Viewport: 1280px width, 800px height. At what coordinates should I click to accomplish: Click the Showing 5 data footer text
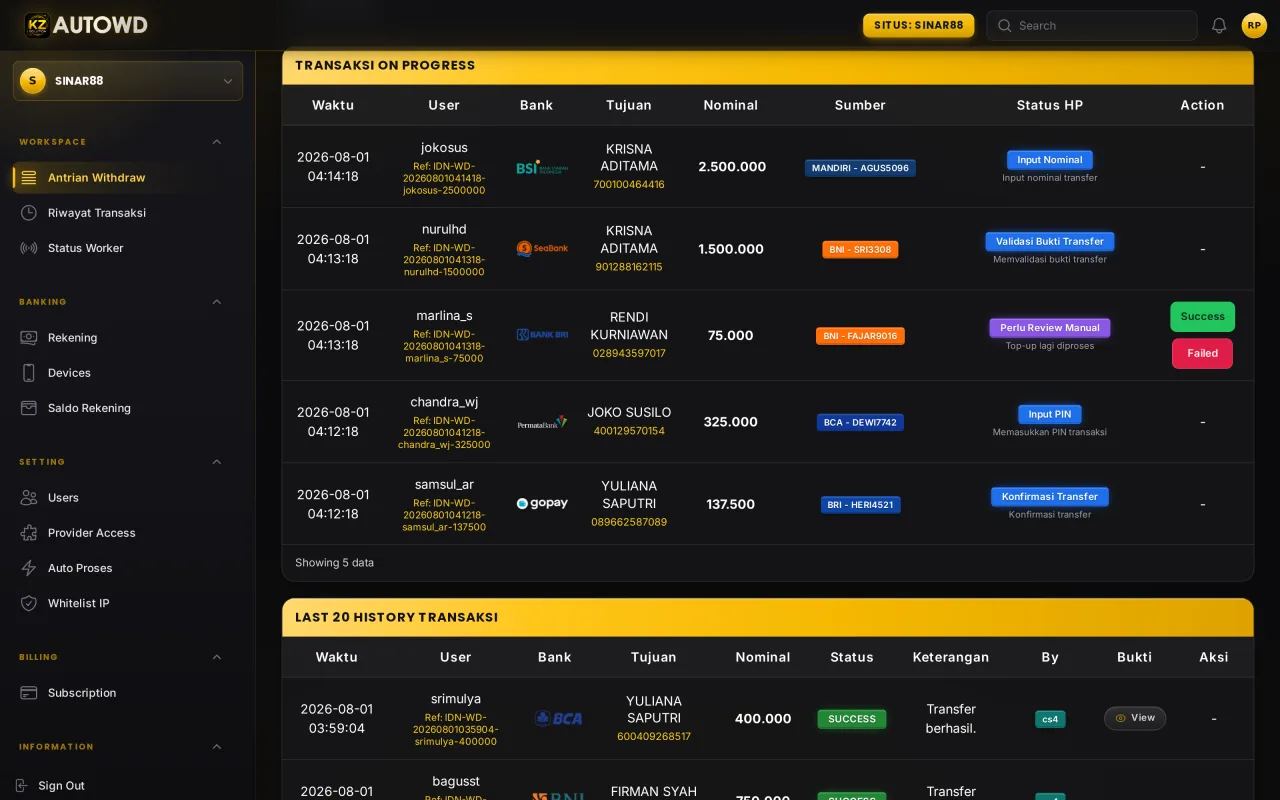click(334, 563)
